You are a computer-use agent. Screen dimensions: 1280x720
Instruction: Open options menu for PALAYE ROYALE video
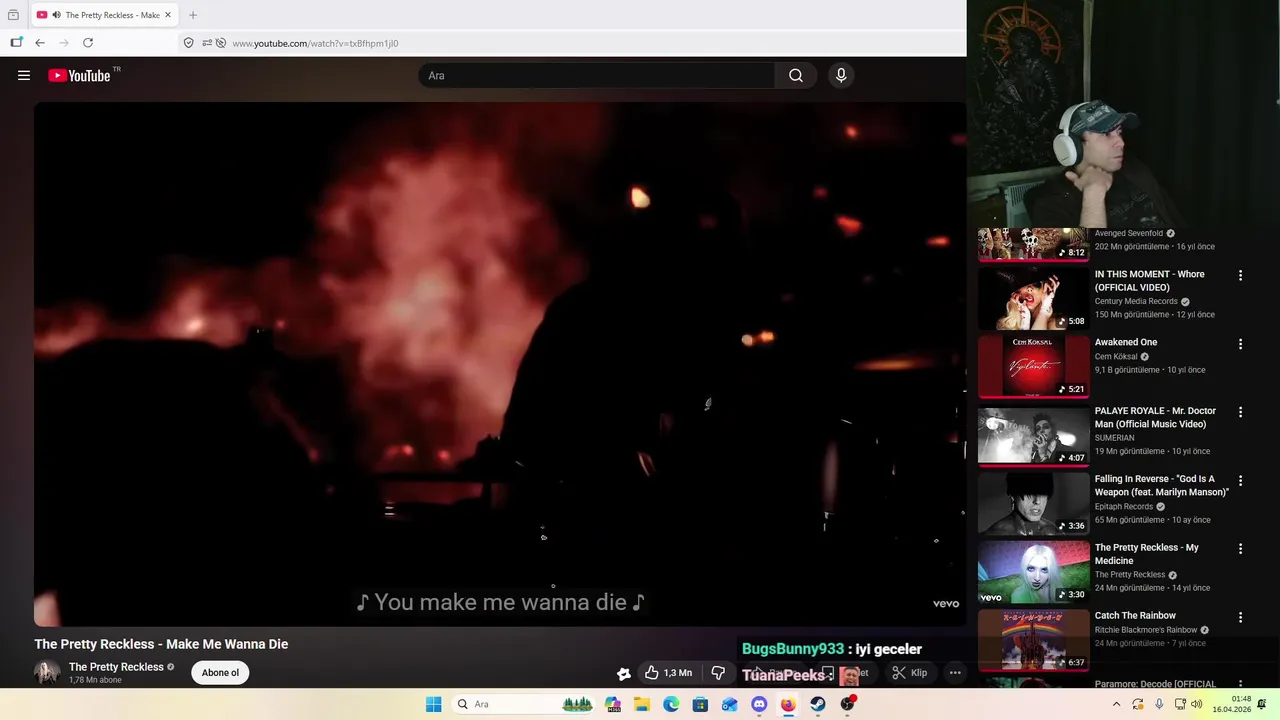1240,412
